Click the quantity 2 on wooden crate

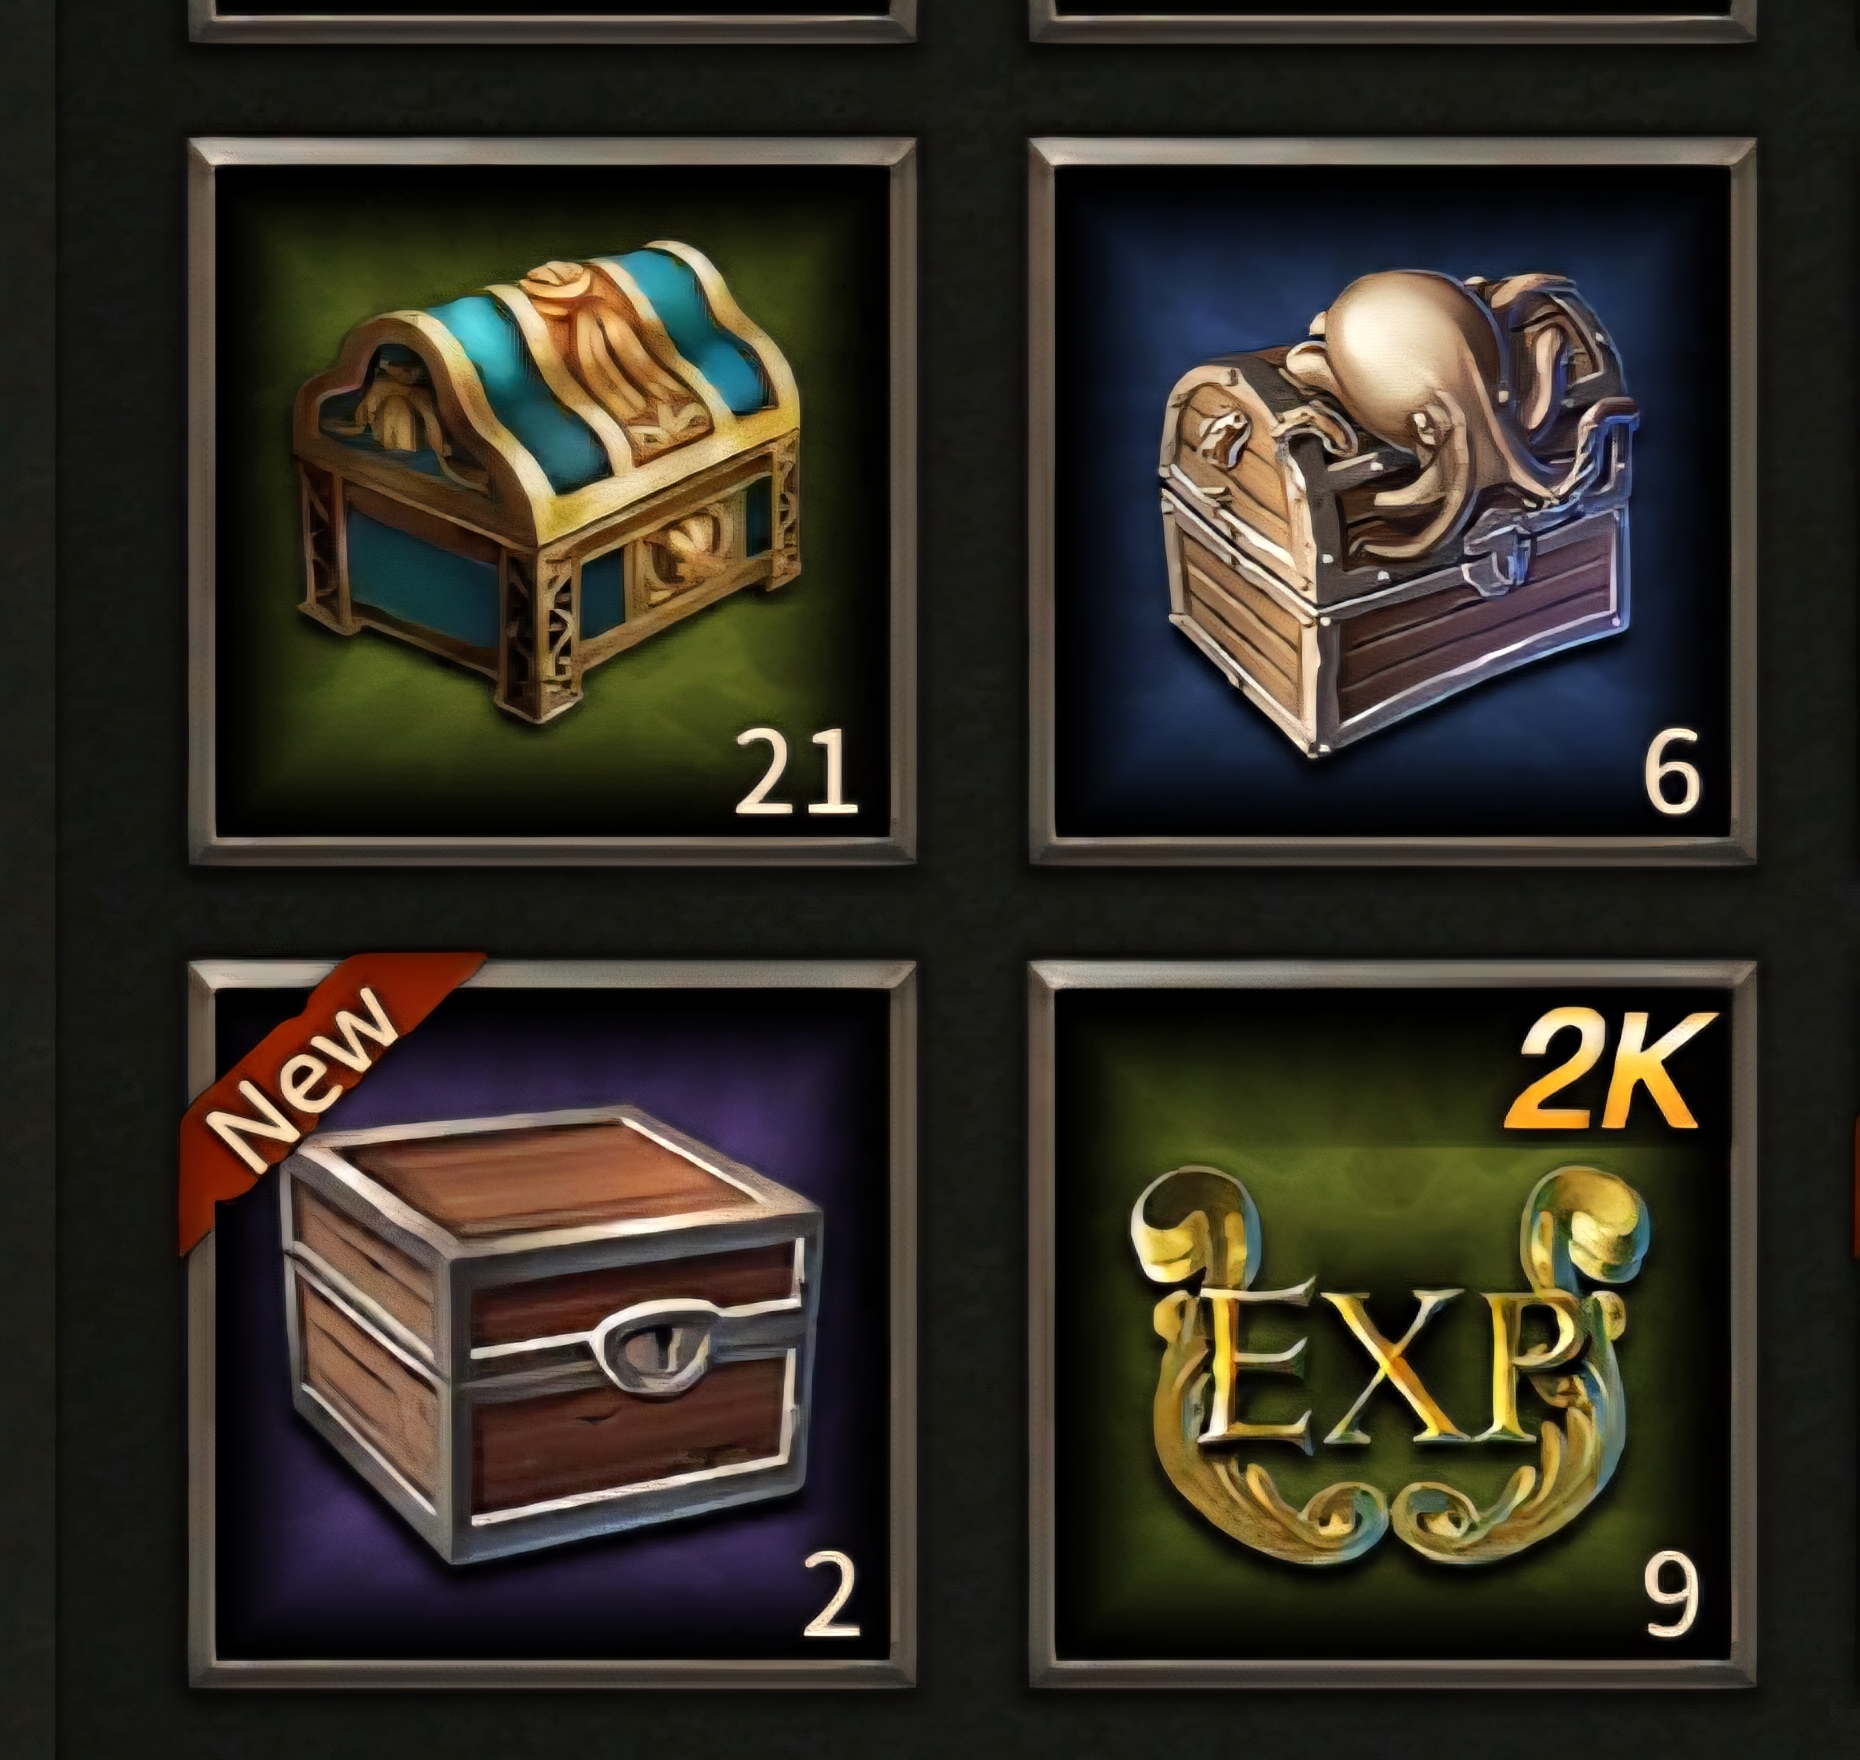click(x=832, y=1597)
